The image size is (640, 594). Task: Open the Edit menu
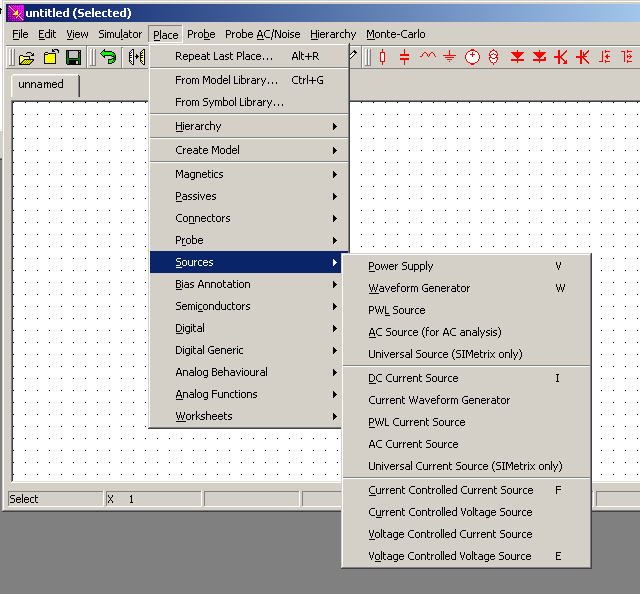tap(47, 34)
